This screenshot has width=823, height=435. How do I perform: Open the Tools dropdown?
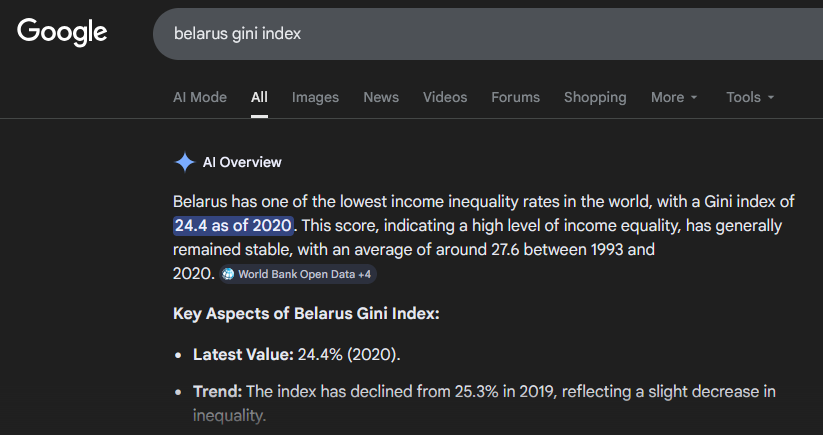(x=750, y=97)
